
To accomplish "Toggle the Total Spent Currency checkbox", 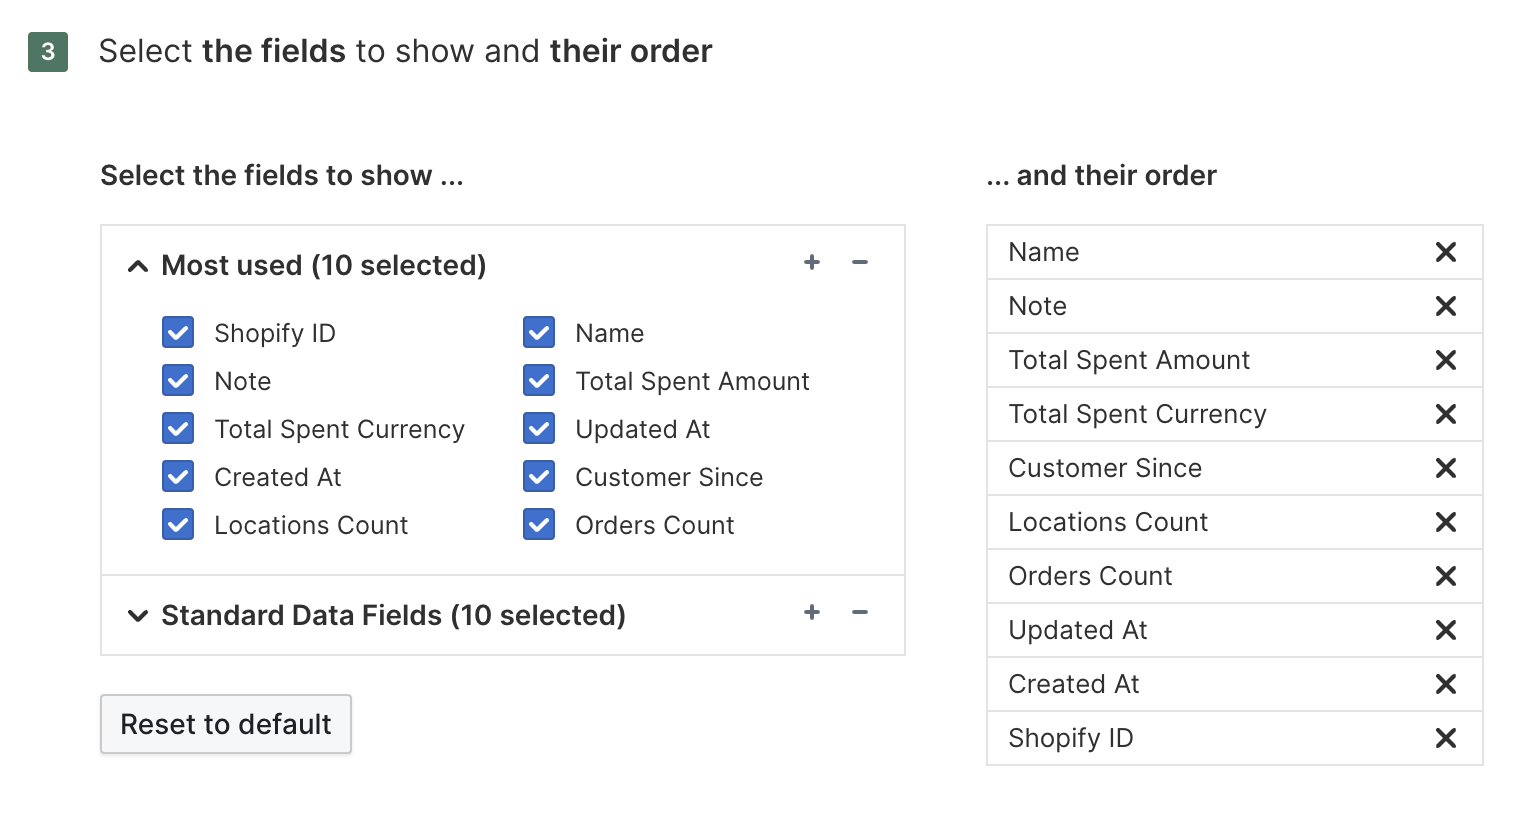I will (x=177, y=428).
